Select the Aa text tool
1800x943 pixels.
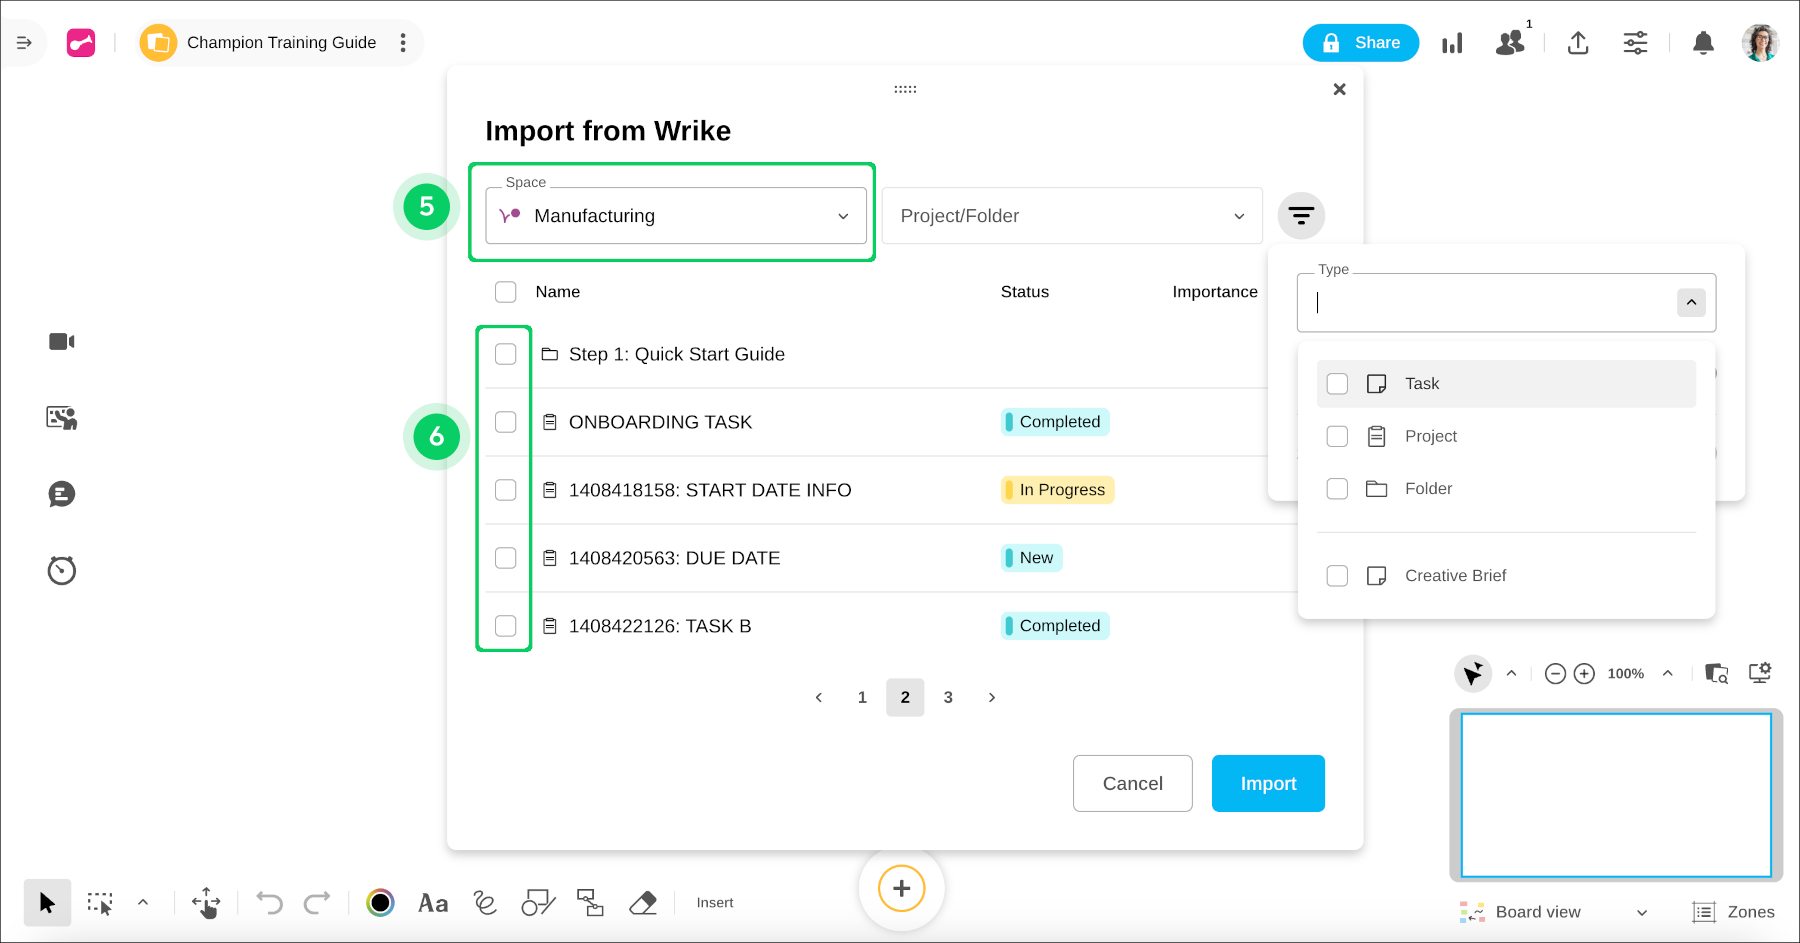433,903
